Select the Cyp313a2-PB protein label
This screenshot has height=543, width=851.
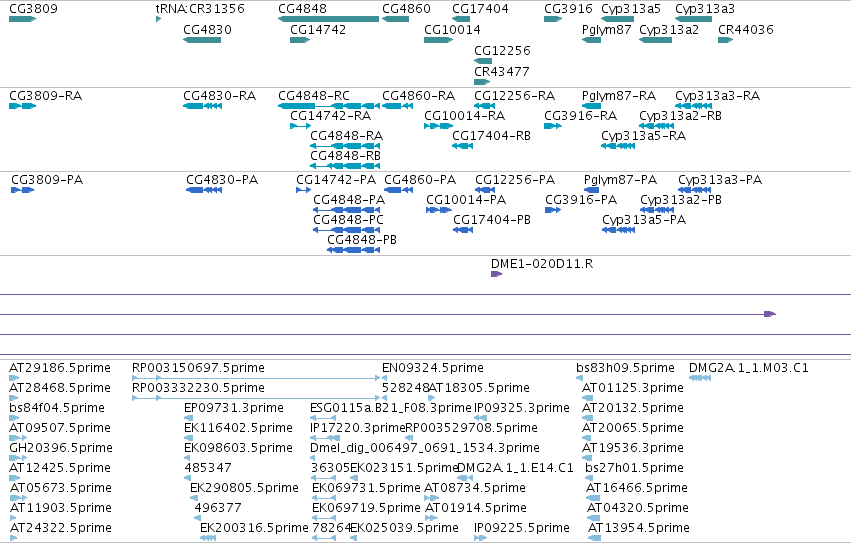tap(681, 200)
